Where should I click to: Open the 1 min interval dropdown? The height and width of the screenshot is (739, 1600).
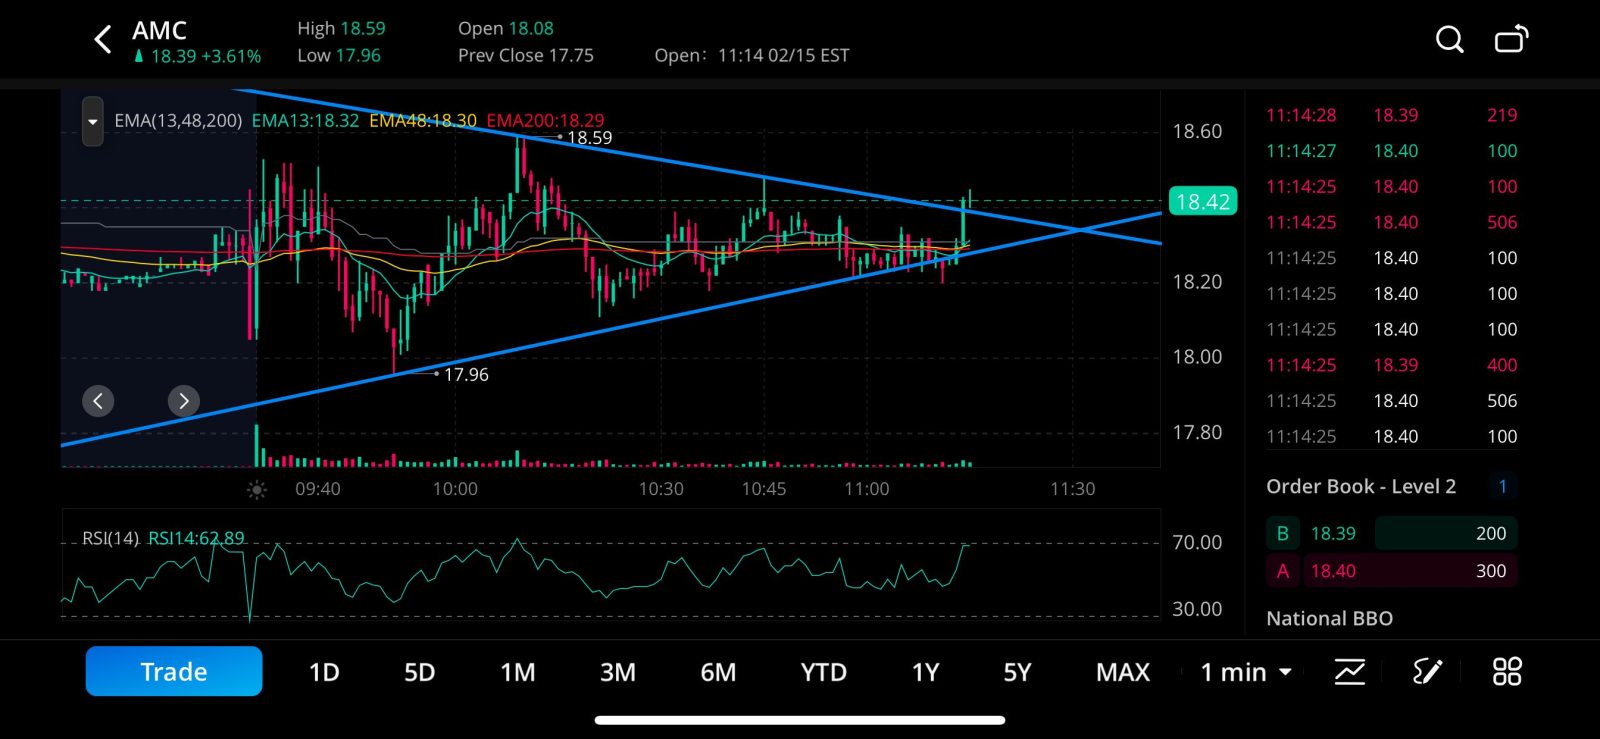point(1246,672)
